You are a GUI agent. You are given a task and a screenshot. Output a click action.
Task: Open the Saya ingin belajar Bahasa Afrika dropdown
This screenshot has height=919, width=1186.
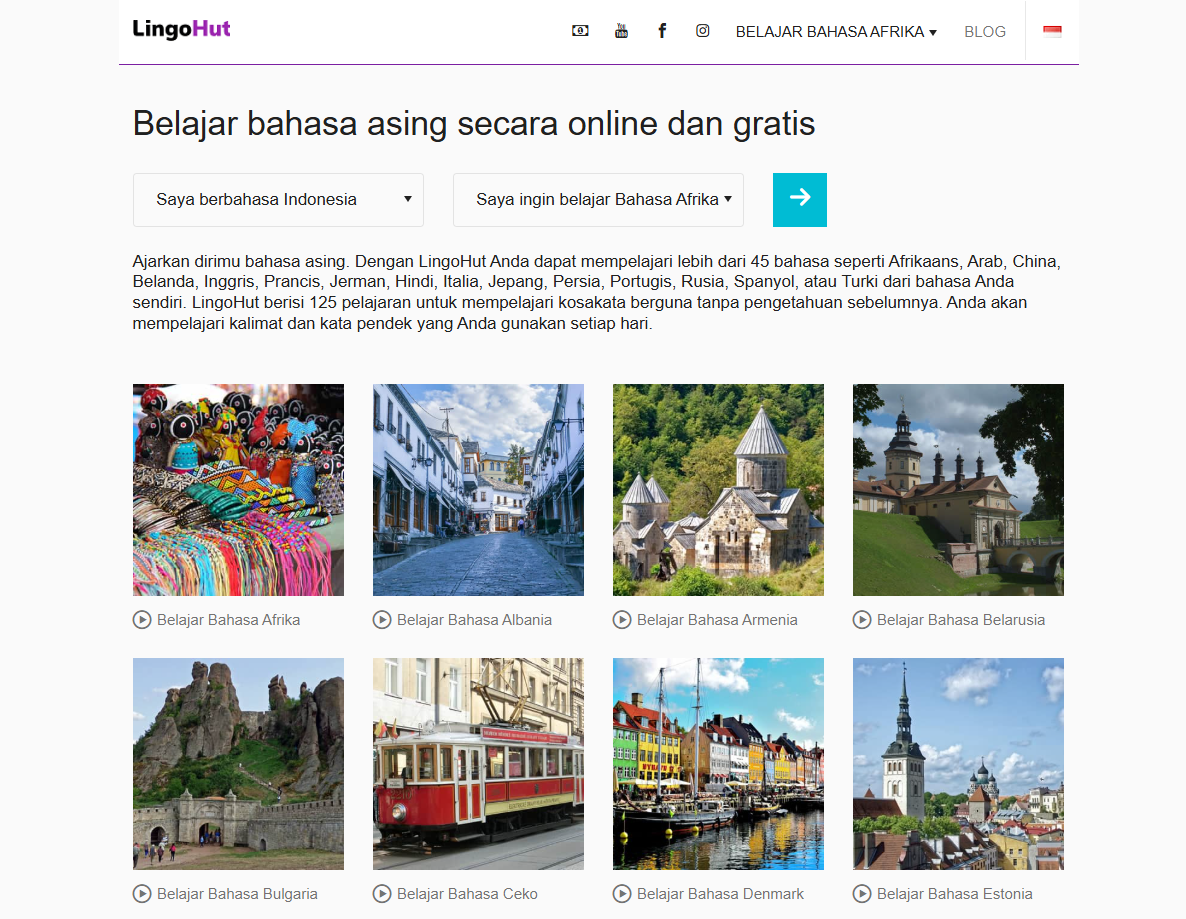tap(598, 199)
